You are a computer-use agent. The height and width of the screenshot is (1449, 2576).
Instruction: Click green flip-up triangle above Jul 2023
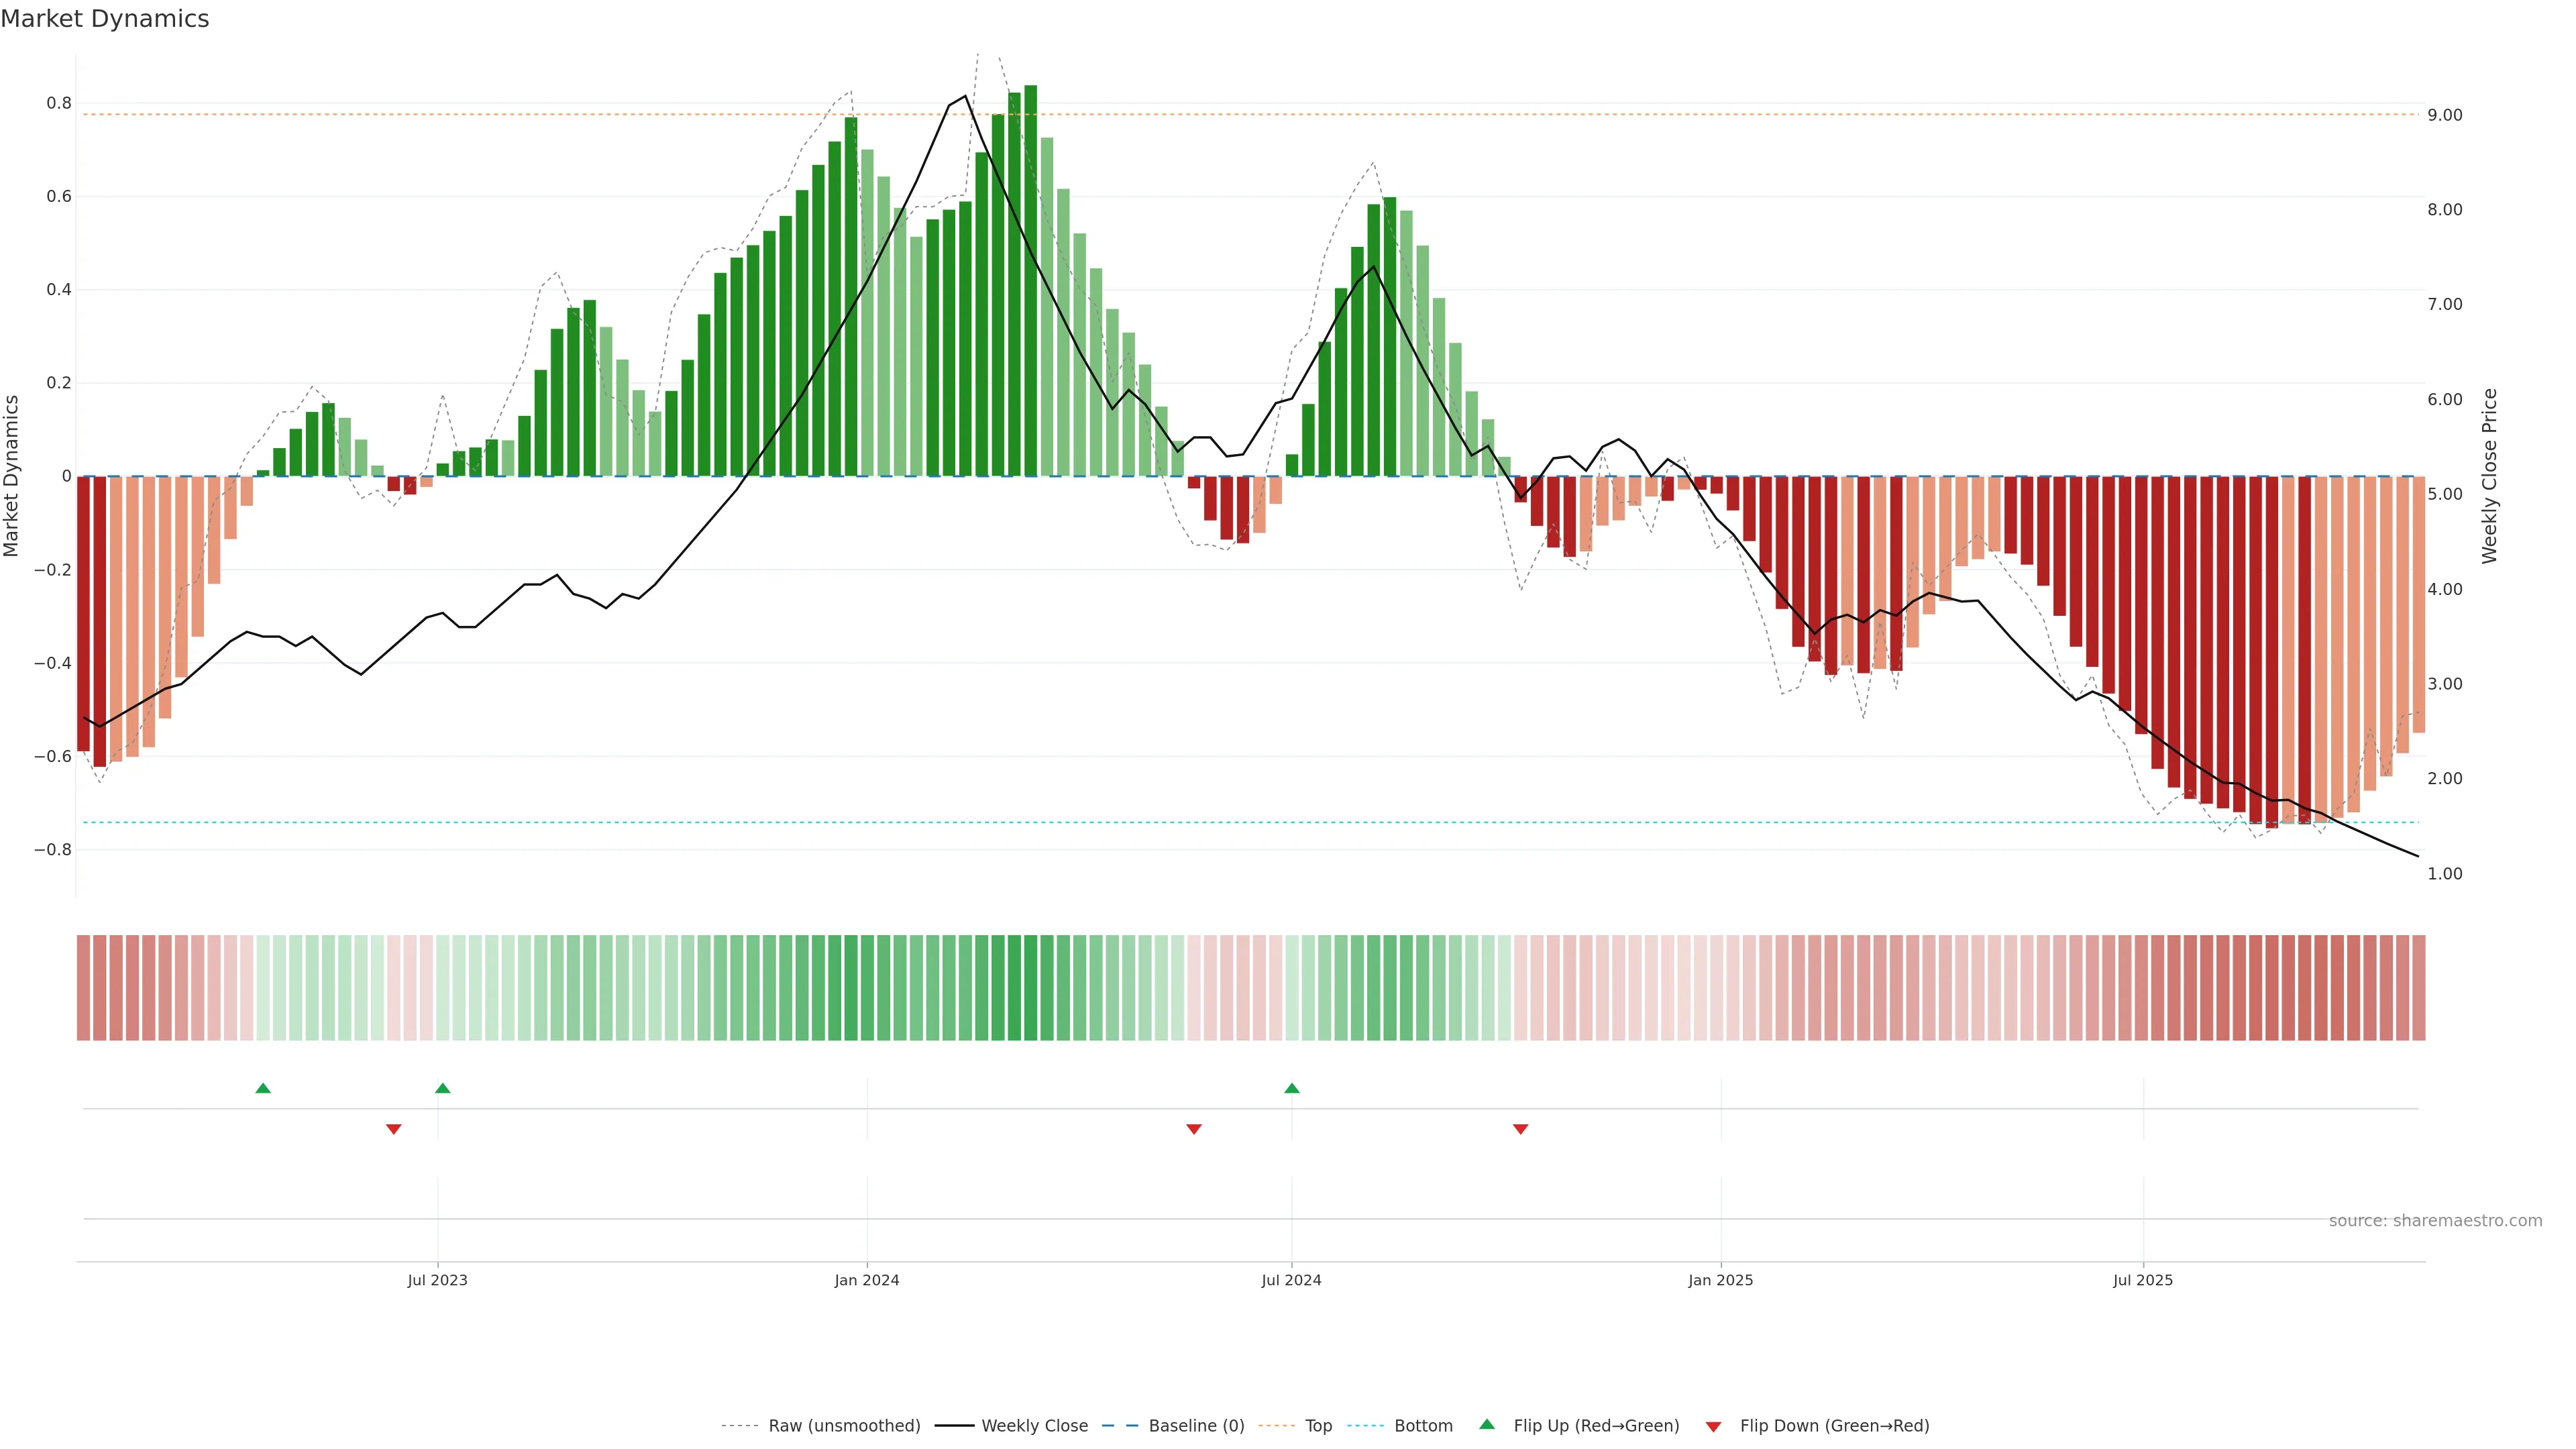coord(443,1088)
